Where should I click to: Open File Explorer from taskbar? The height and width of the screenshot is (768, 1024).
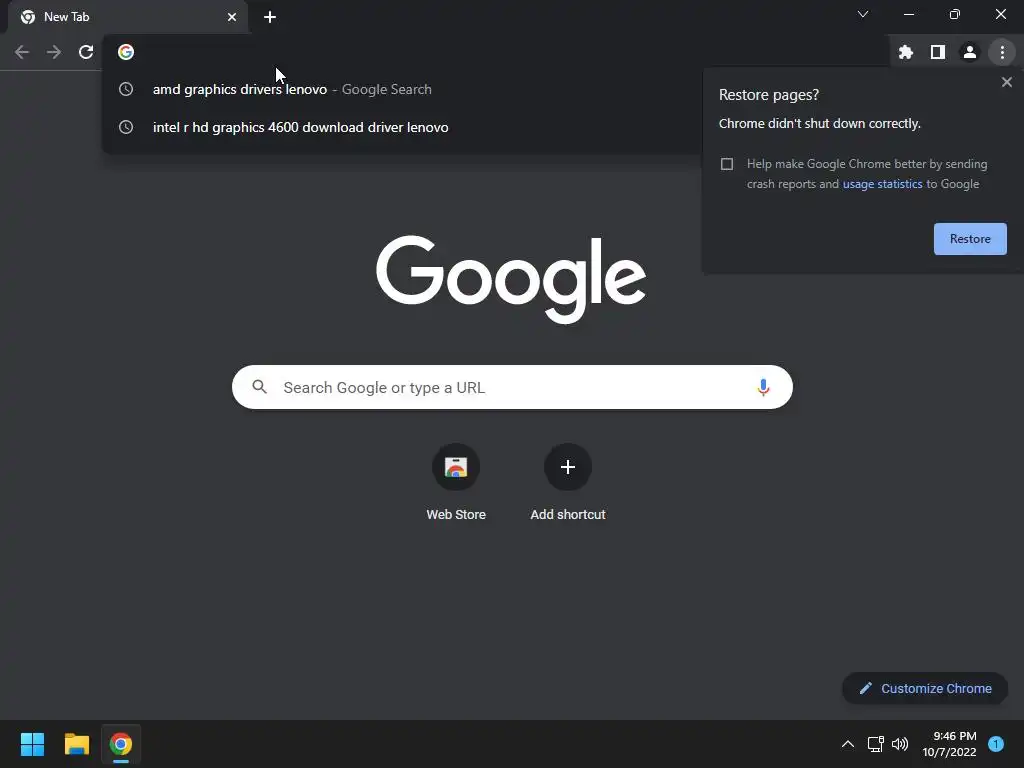pyautogui.click(x=77, y=744)
